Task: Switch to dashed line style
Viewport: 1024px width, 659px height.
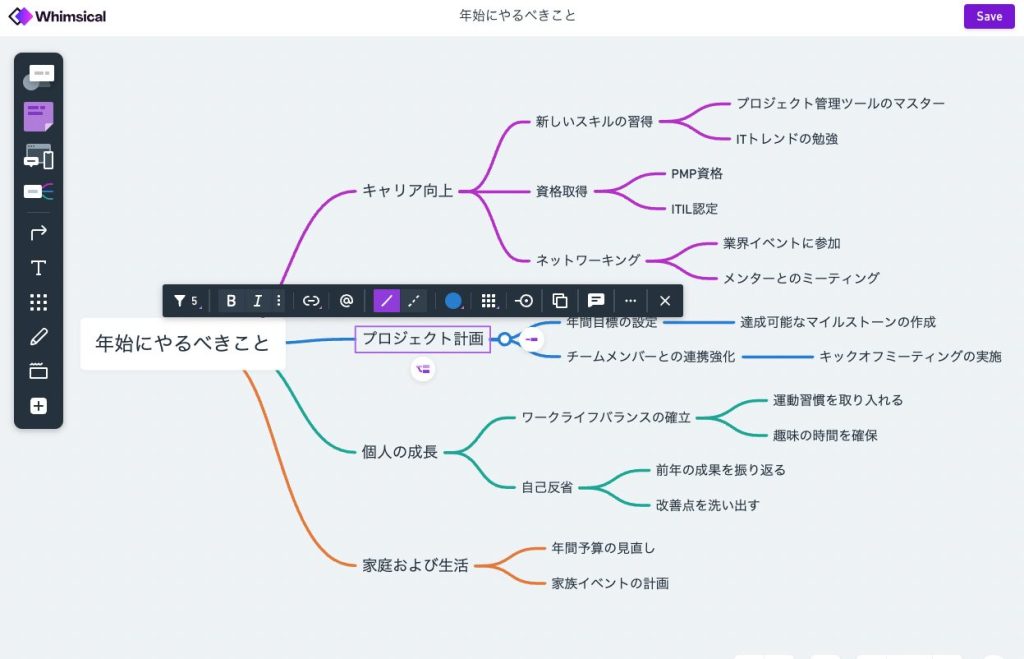Action: tap(413, 300)
